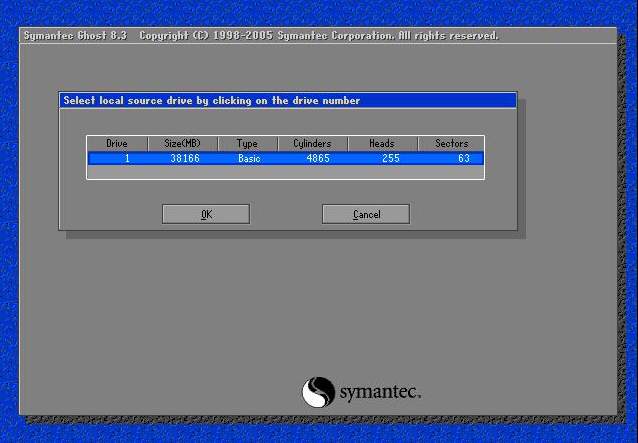Click the Size(MB) column header
638x443 pixels.
(x=181, y=143)
